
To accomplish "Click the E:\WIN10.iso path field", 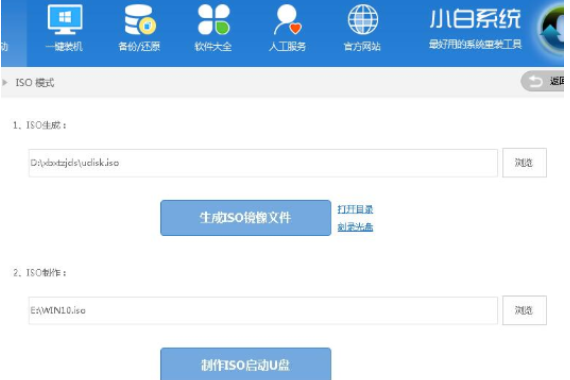I will 263,311.
